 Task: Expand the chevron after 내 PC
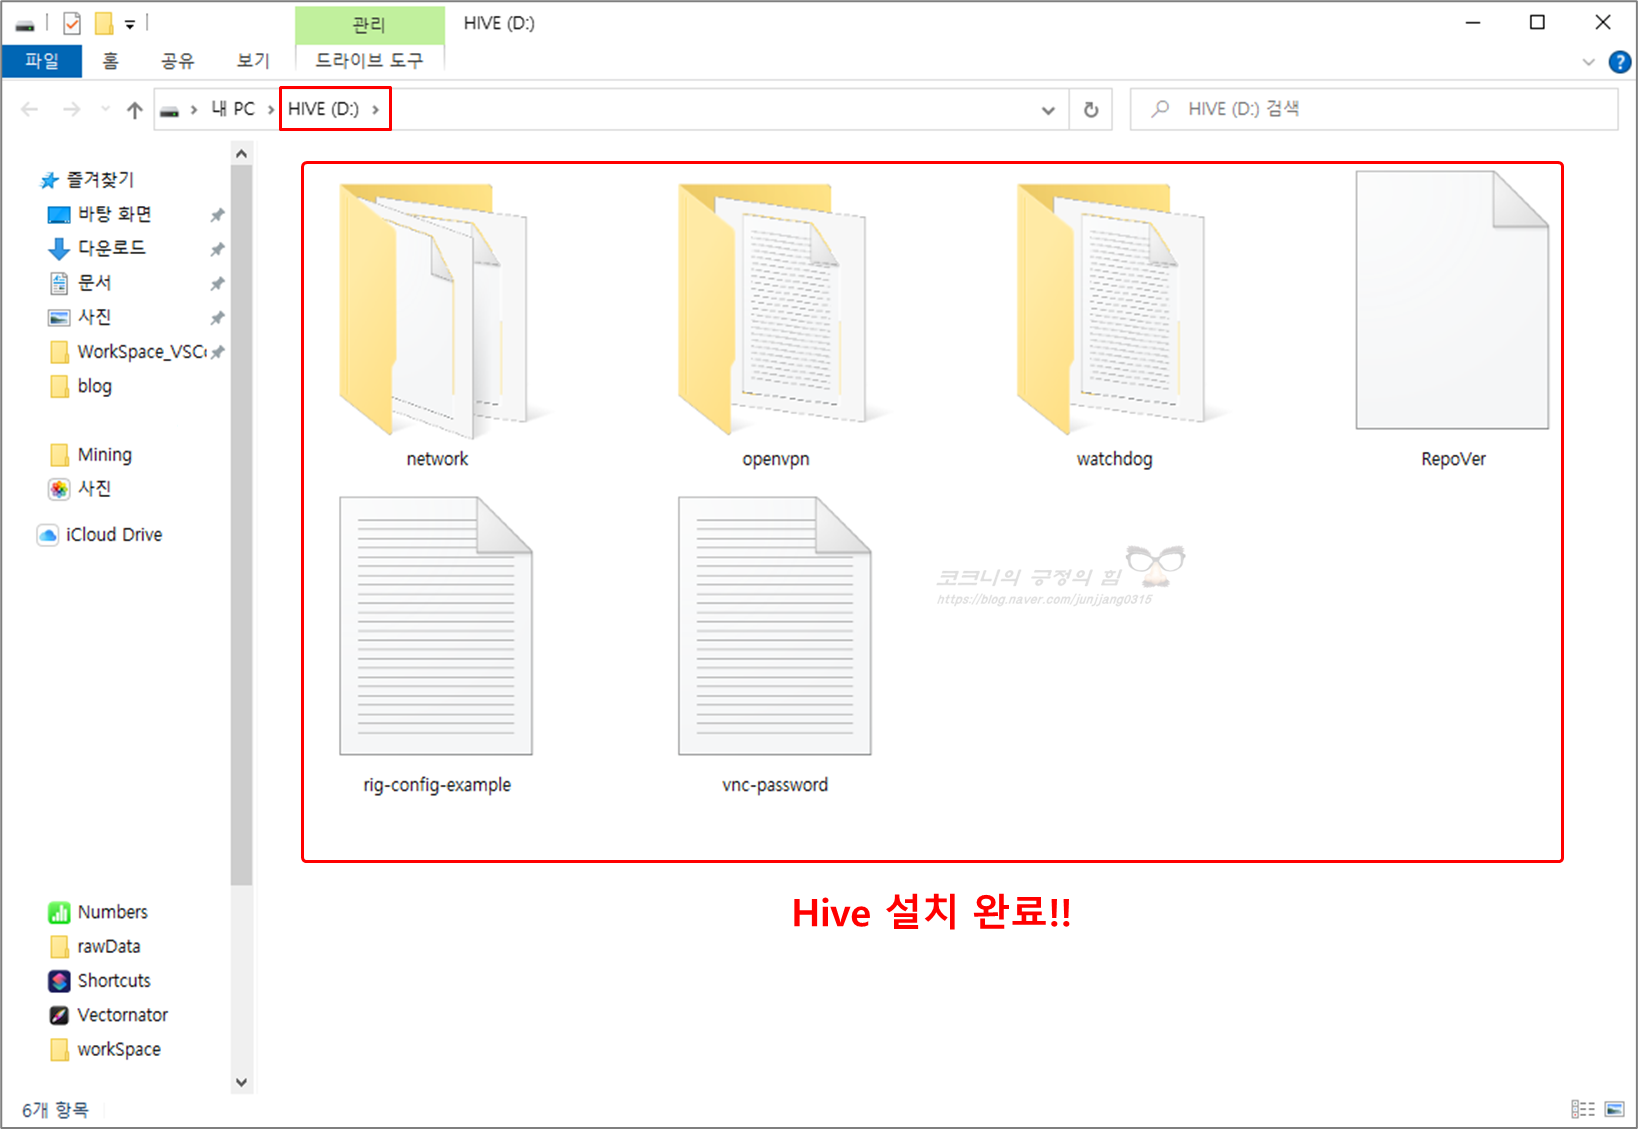[x=271, y=109]
